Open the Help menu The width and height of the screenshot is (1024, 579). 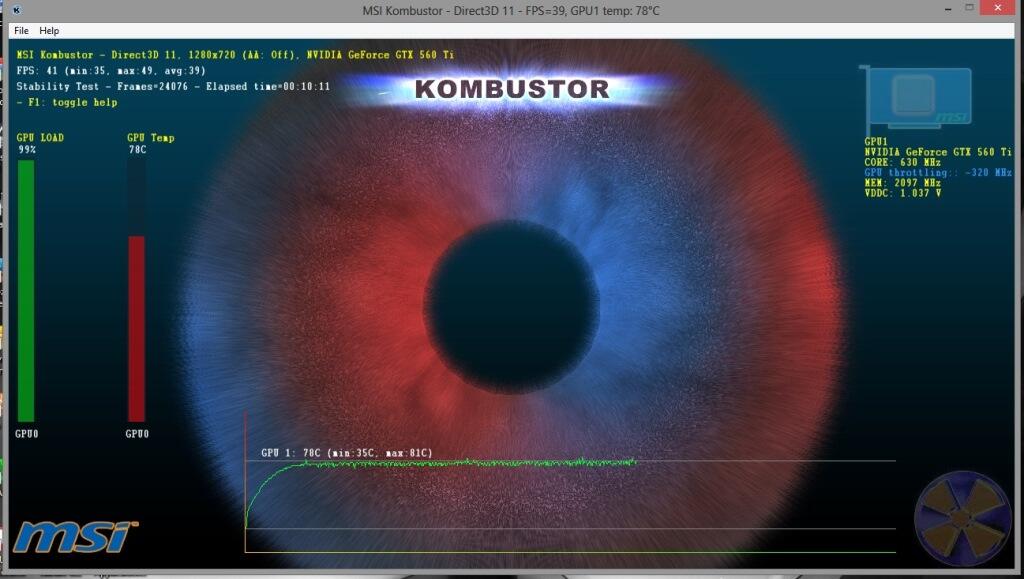coord(49,31)
